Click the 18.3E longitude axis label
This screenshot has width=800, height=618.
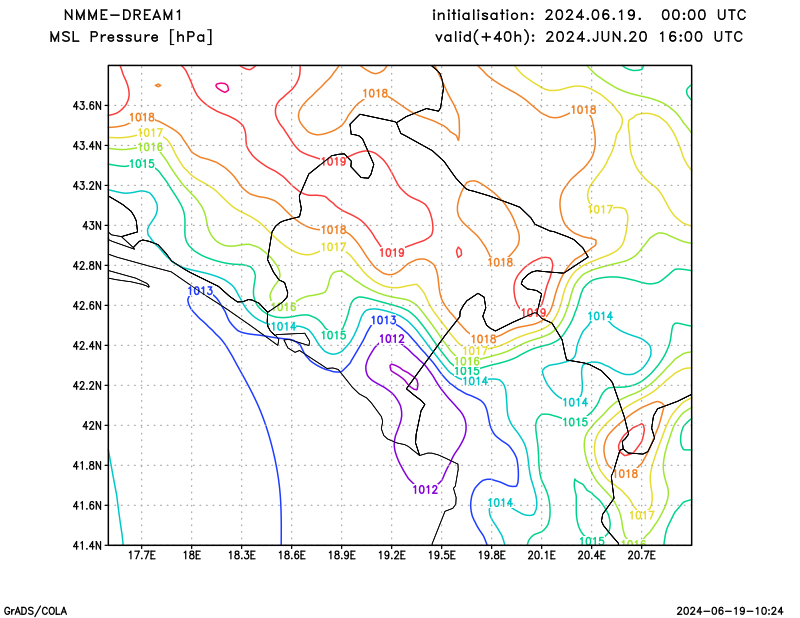pyautogui.click(x=241, y=555)
